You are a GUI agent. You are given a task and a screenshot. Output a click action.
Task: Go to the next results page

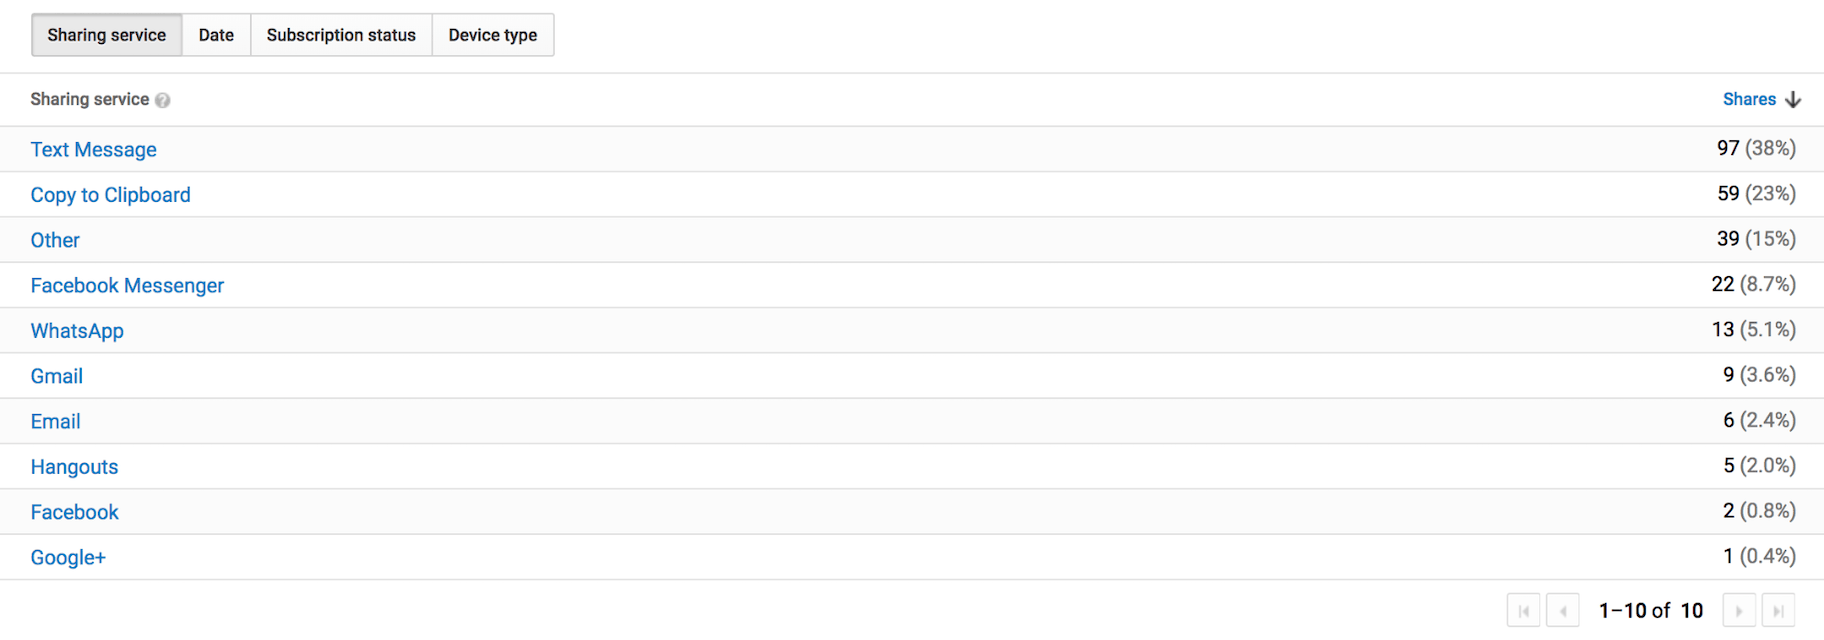pyautogui.click(x=1739, y=610)
